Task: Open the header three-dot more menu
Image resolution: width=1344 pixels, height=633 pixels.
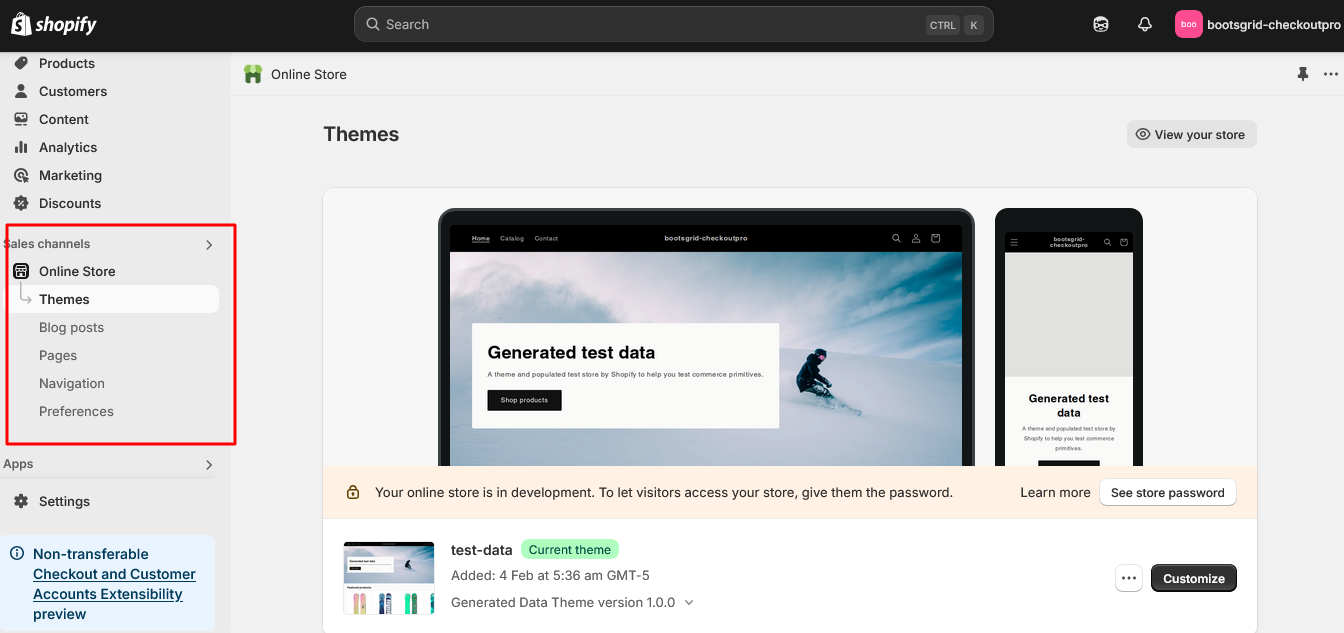Action: tap(1331, 74)
